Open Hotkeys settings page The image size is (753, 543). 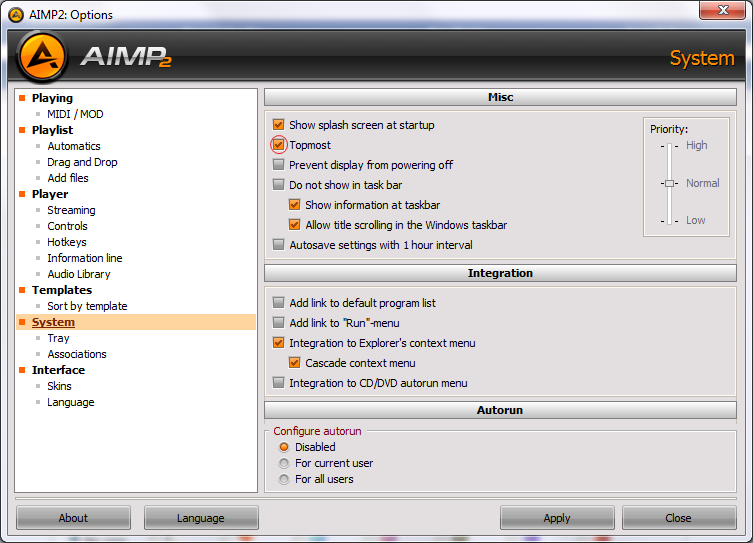tap(67, 242)
